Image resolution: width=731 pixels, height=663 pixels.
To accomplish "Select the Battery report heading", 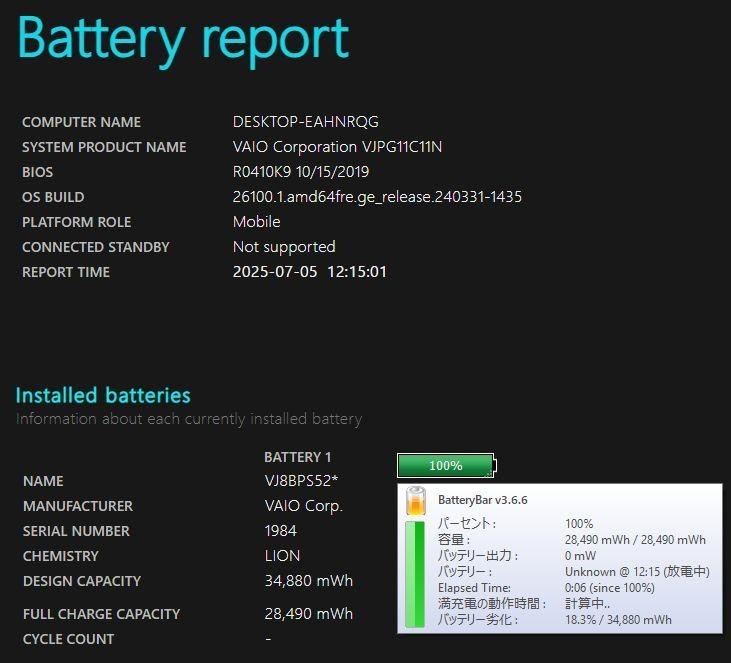I will [x=183, y=41].
